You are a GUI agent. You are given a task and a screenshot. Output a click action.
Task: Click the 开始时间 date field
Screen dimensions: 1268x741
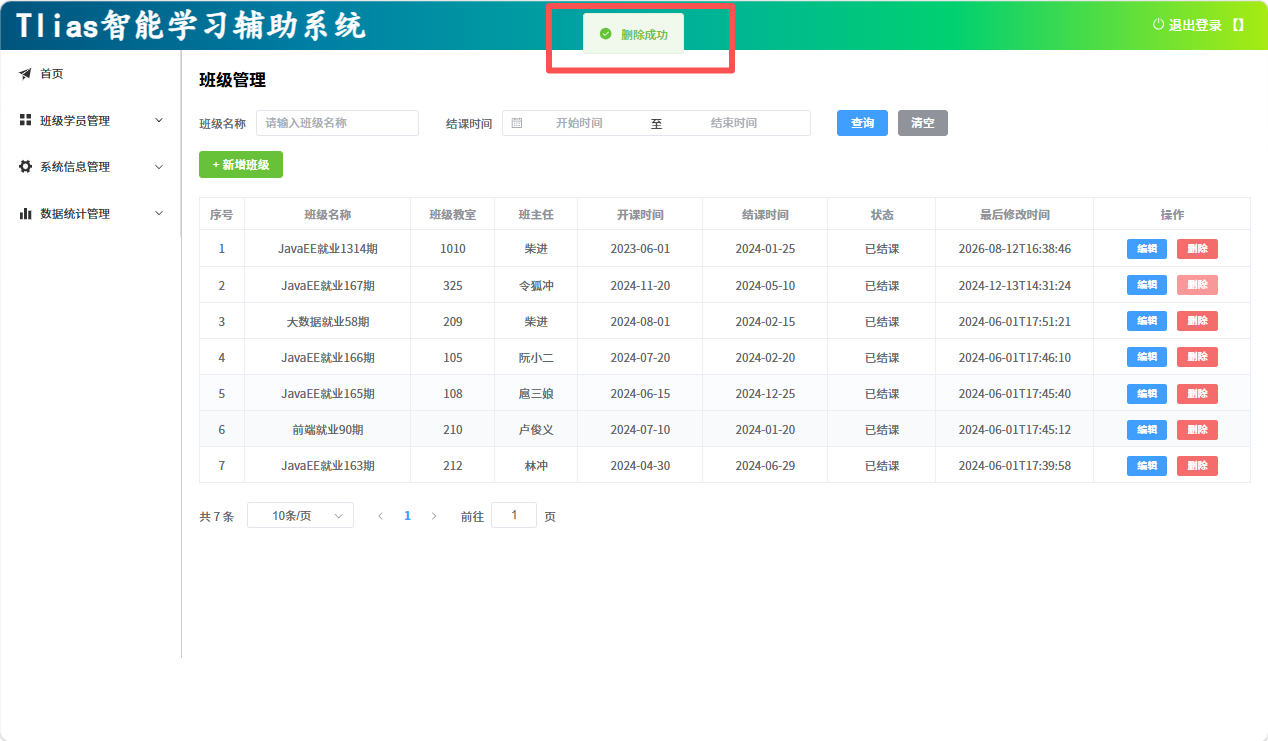coord(579,123)
